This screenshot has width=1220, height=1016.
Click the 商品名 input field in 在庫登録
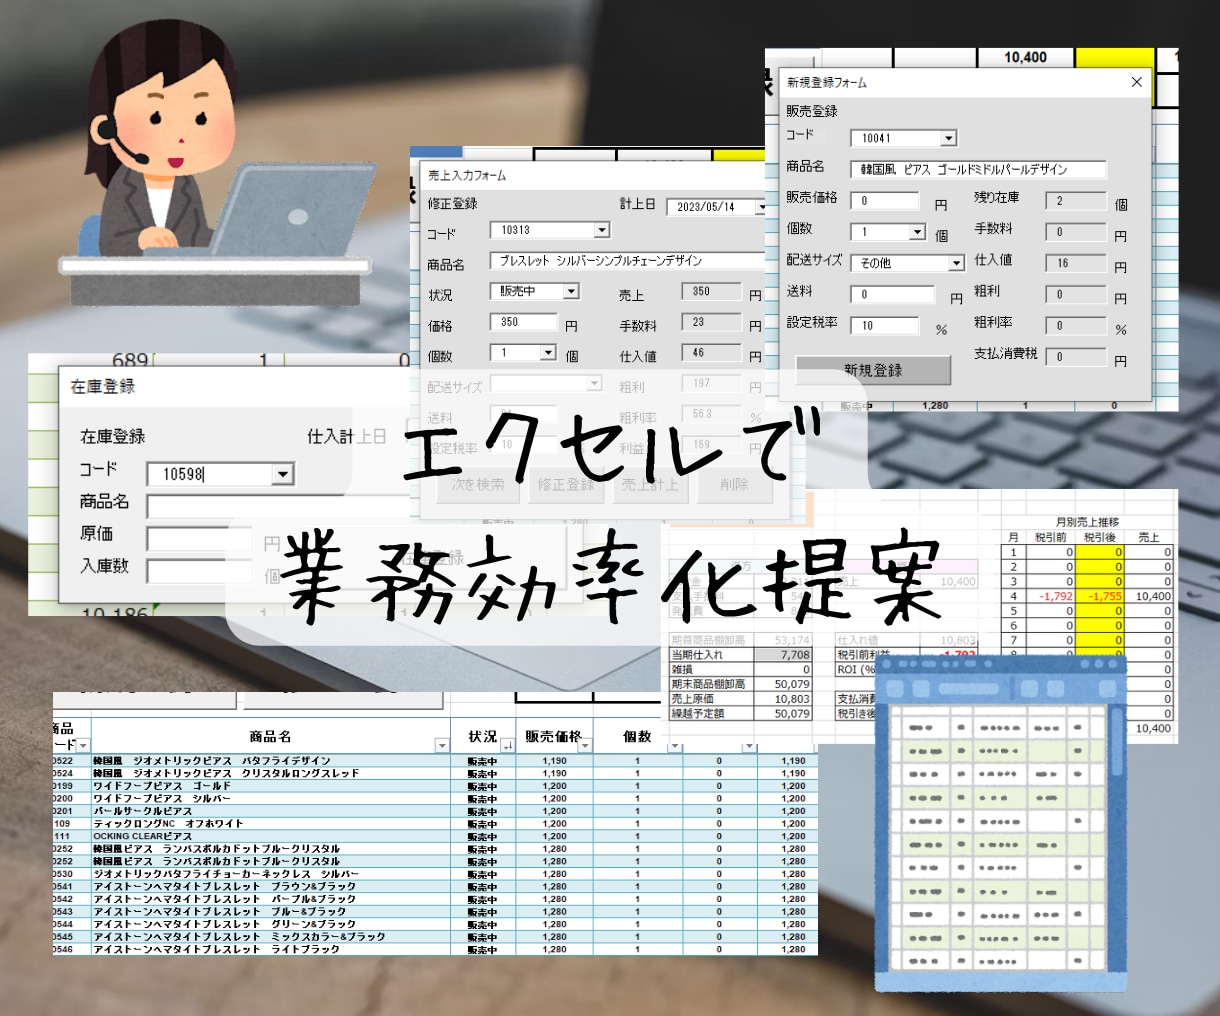[280, 505]
